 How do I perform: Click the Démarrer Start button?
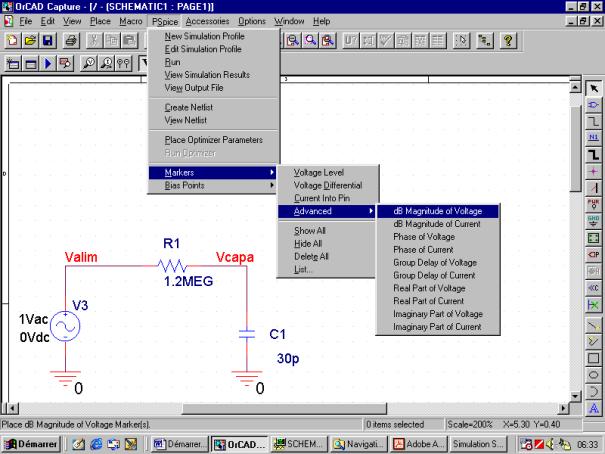point(31,444)
